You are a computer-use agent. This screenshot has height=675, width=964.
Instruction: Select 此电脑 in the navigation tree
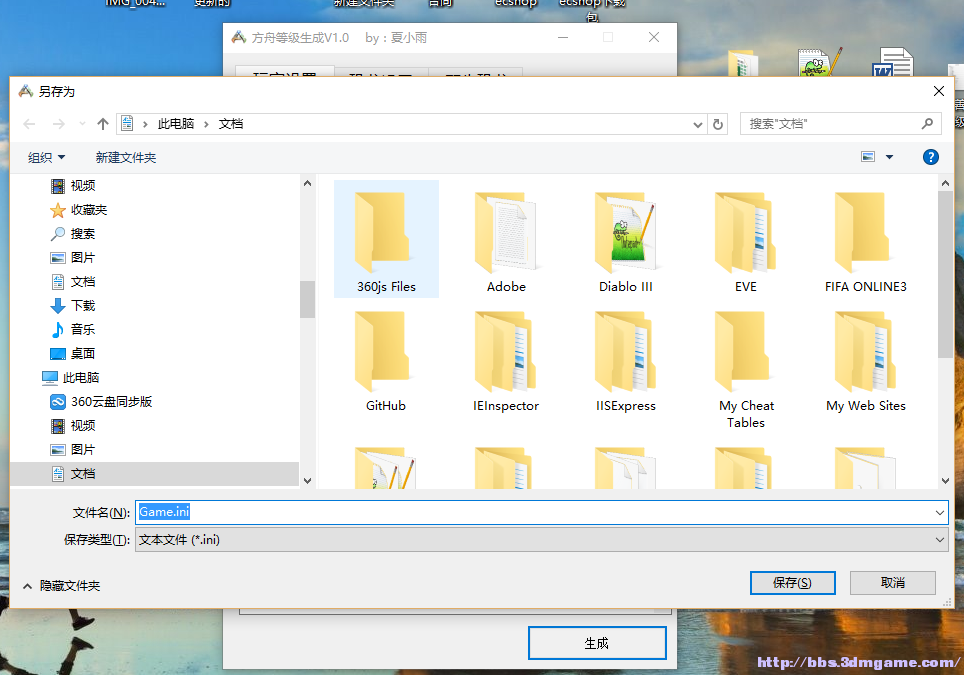click(71, 378)
